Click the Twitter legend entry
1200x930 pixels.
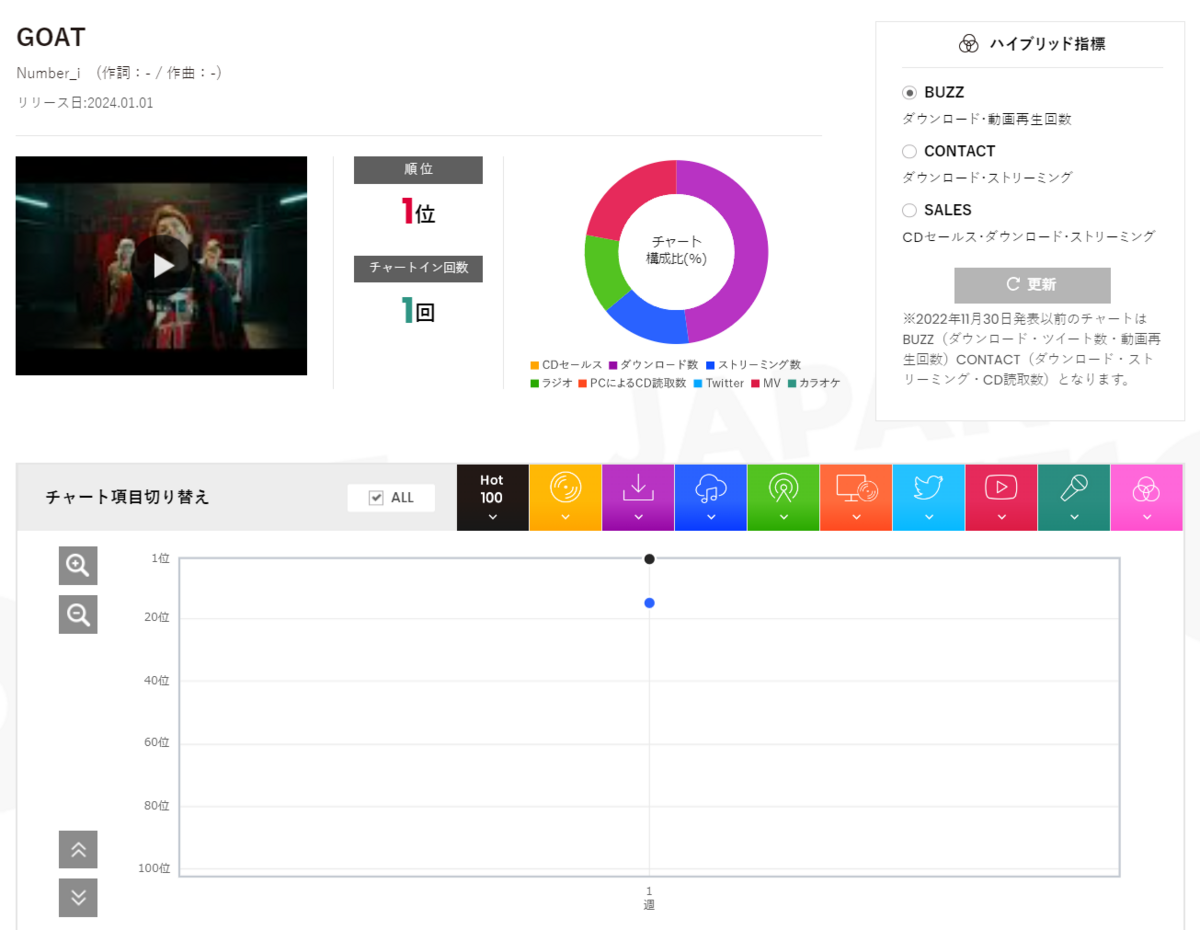718,383
